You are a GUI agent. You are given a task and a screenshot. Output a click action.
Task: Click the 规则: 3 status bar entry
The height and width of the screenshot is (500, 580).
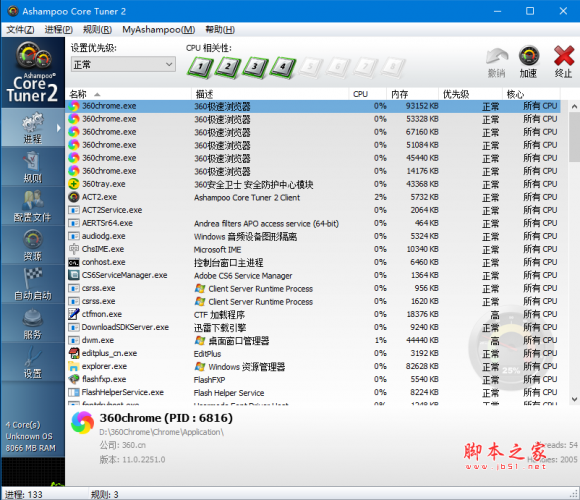coord(105,494)
